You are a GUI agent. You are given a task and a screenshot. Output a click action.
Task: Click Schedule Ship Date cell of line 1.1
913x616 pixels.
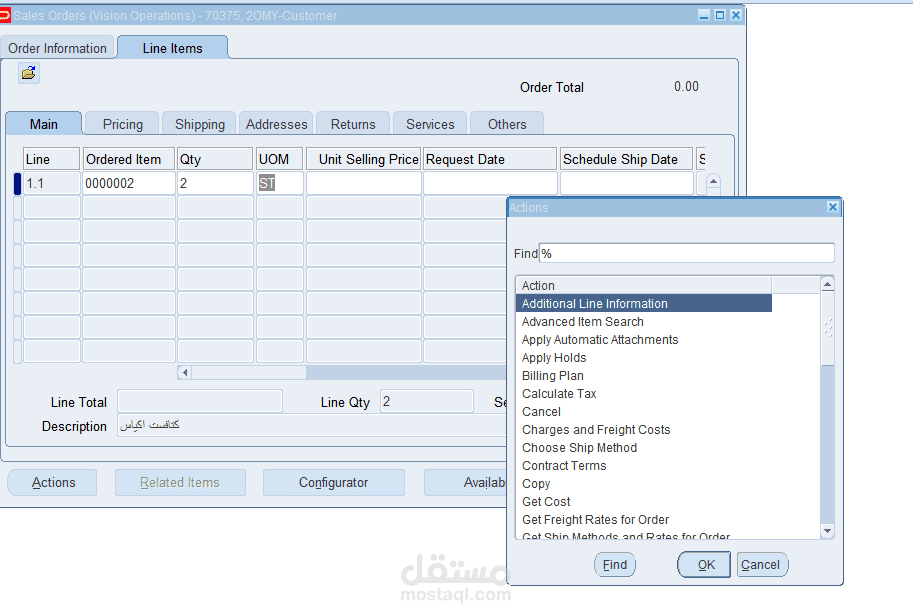coord(627,183)
